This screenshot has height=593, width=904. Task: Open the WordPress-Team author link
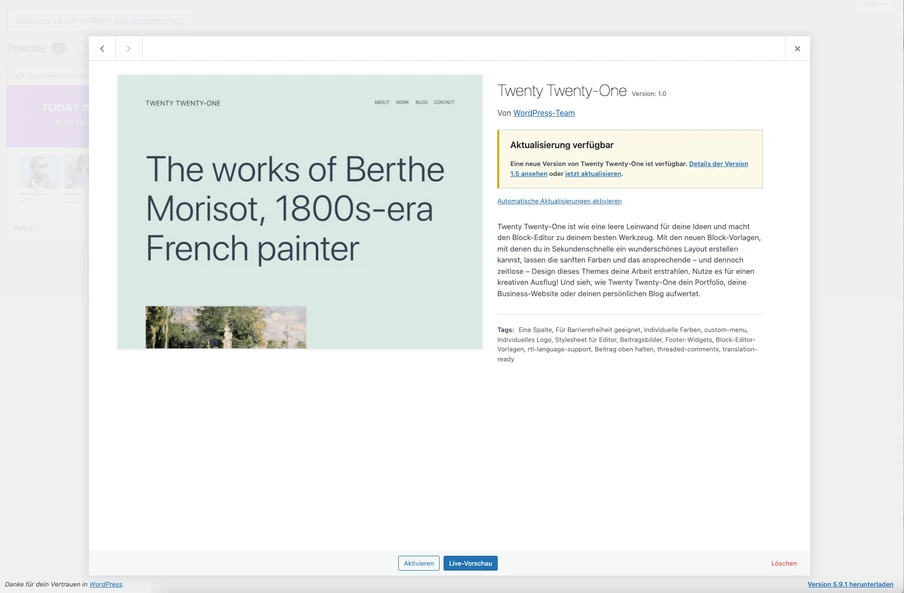click(544, 113)
